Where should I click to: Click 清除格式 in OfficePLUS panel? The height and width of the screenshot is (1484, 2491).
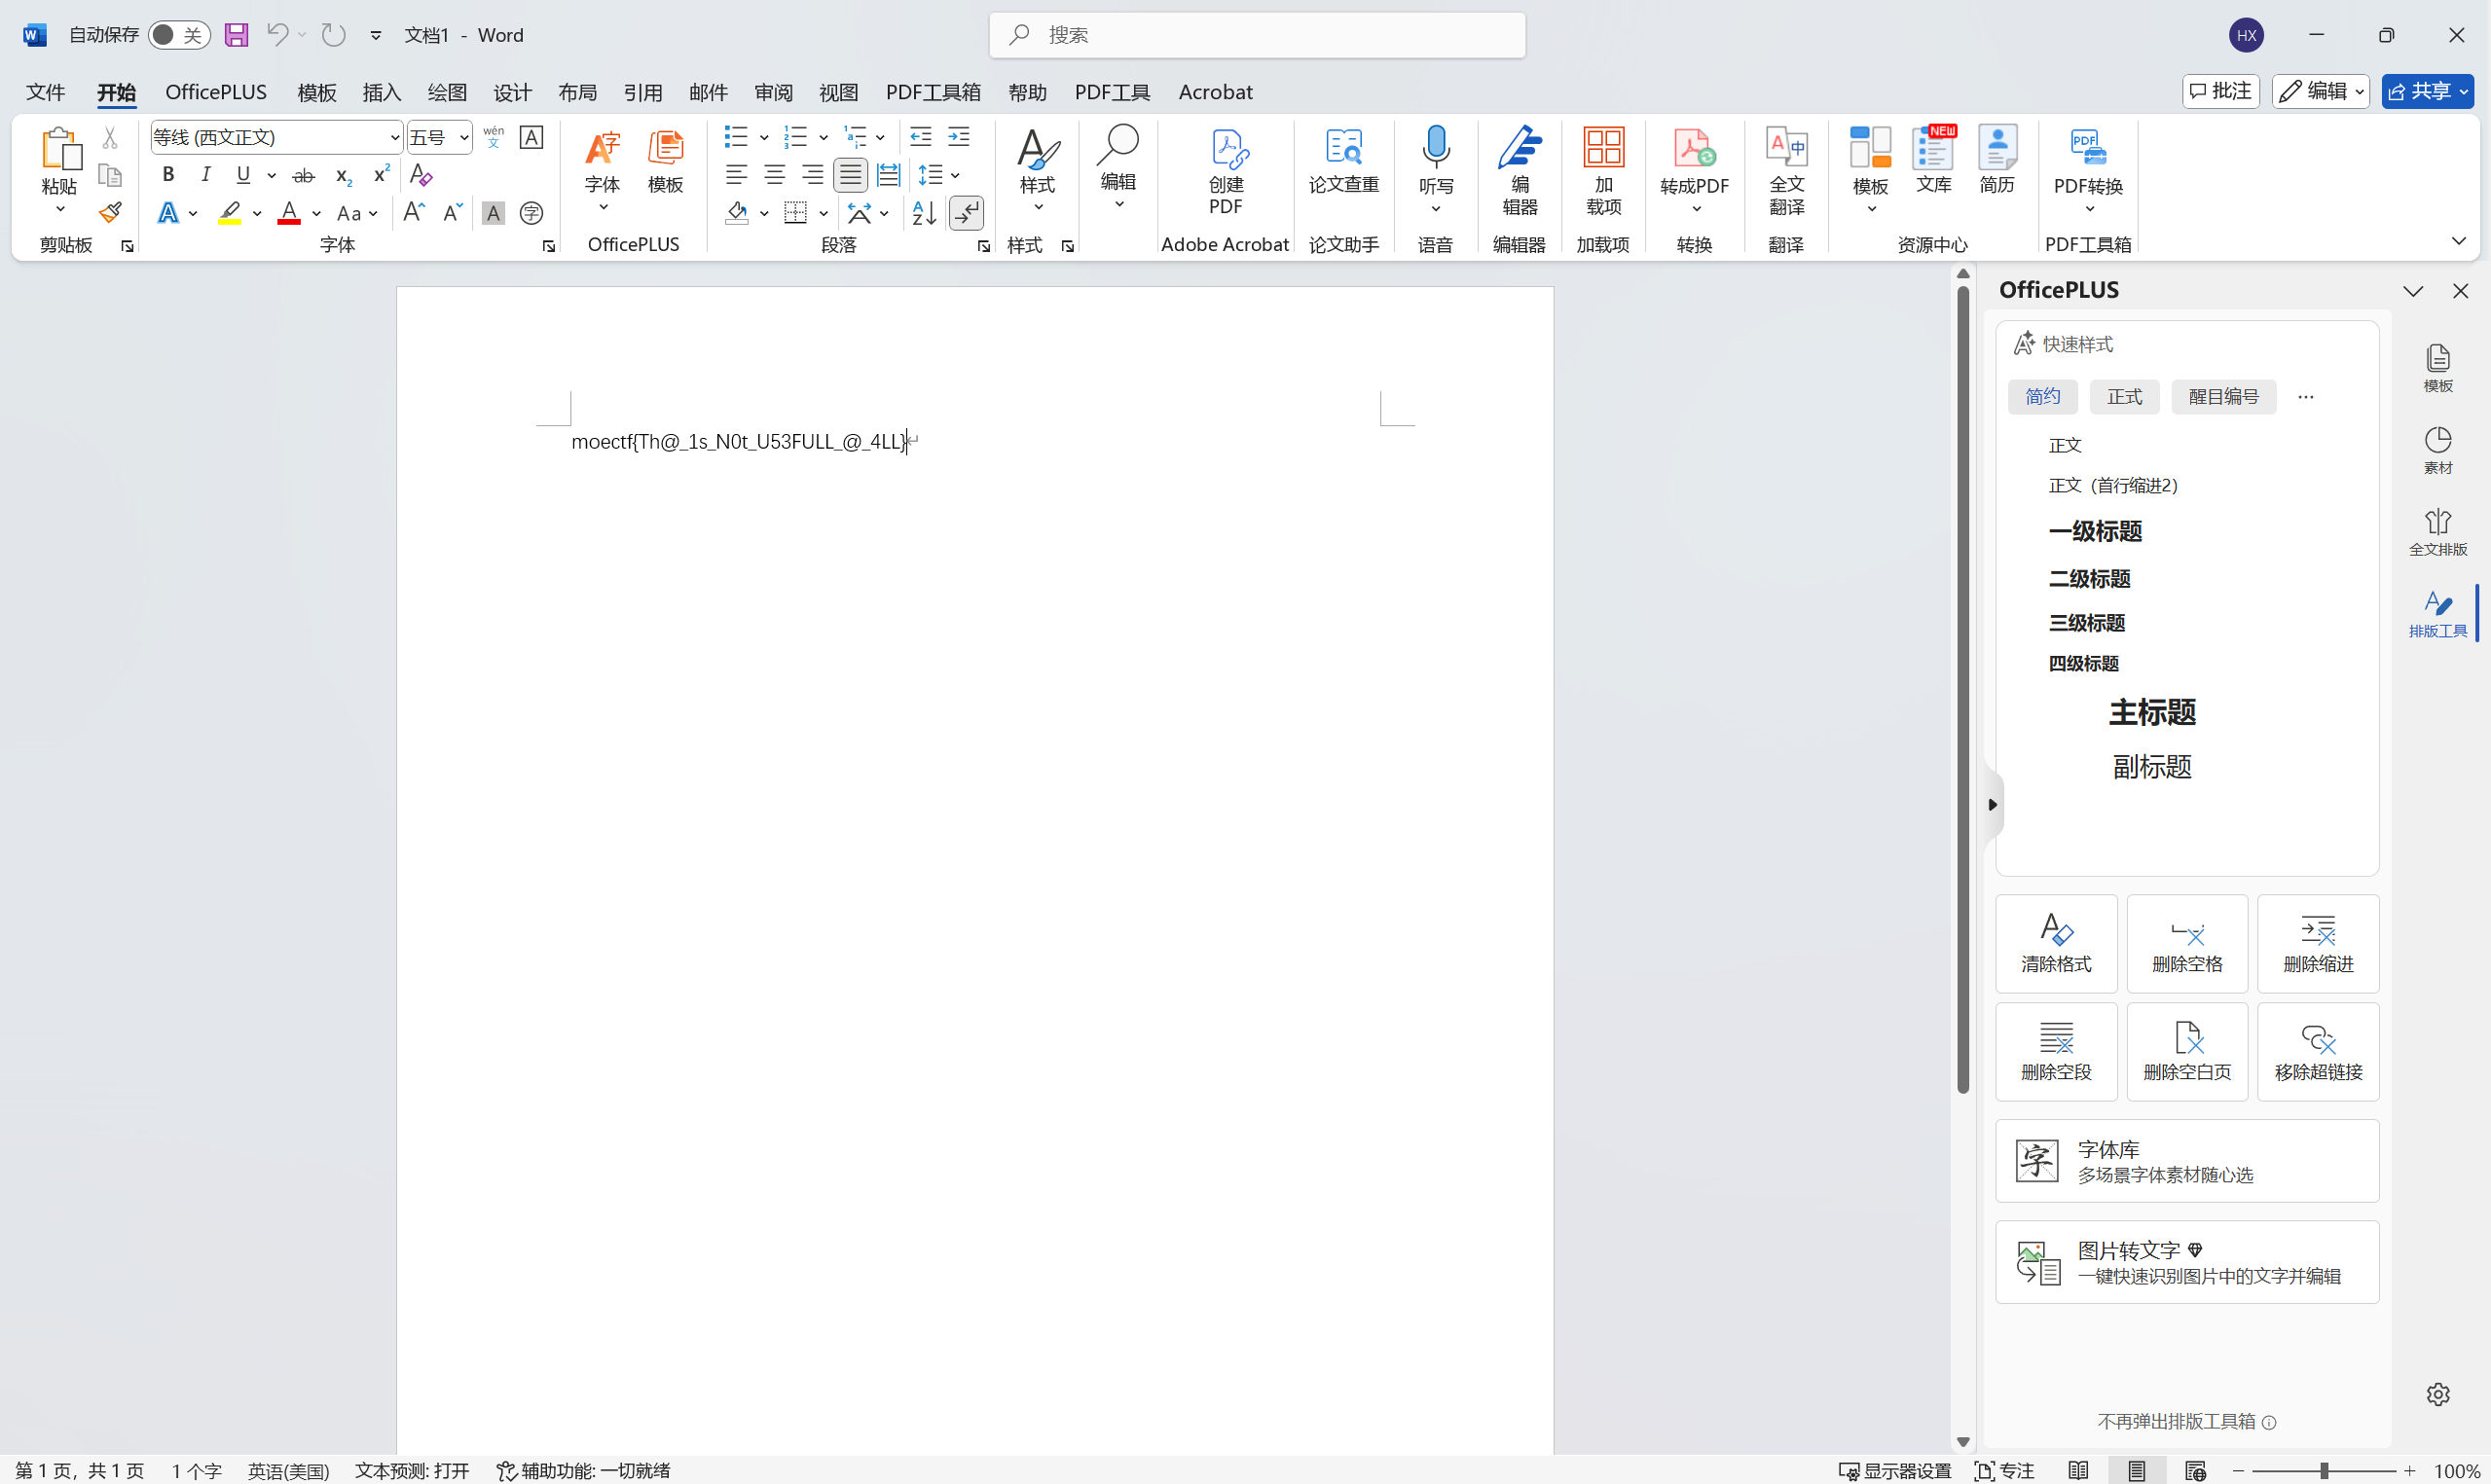(x=2056, y=943)
